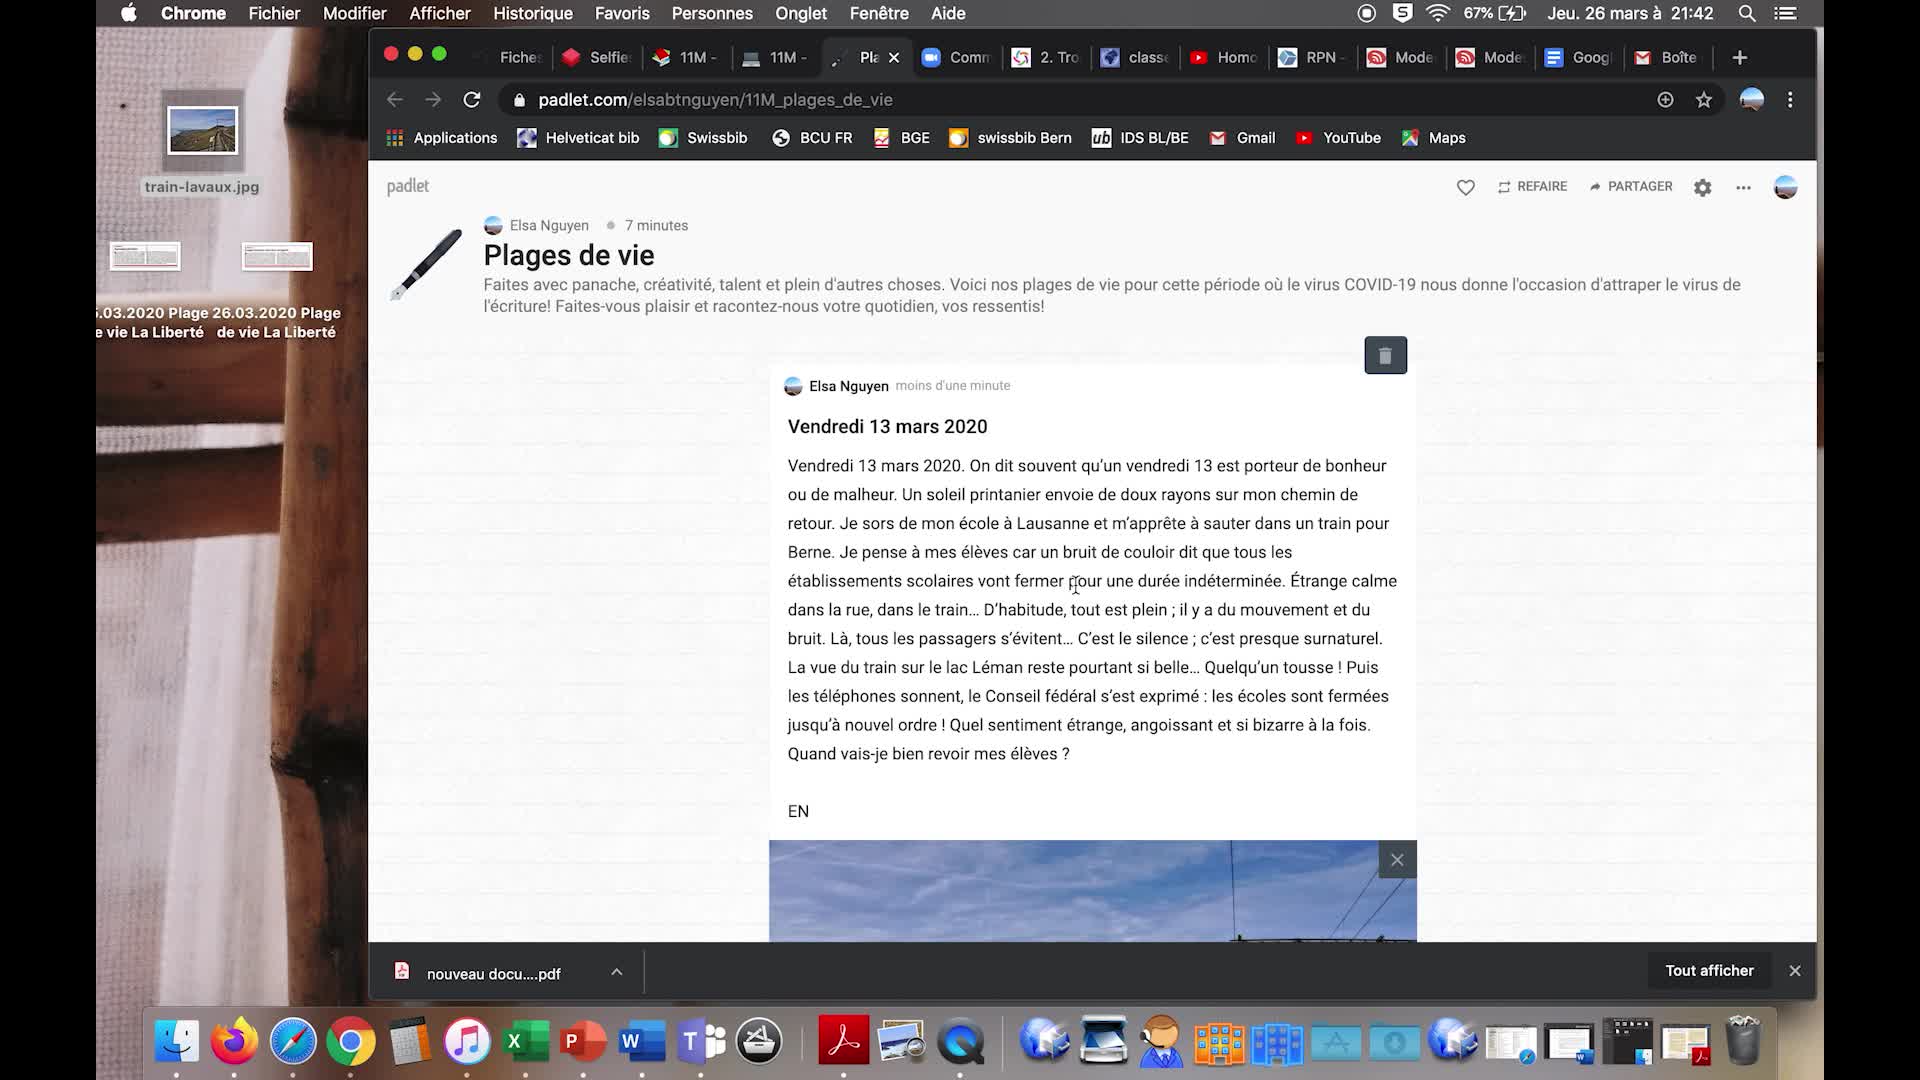Switch to the Boîte Gmail tab
The height and width of the screenshot is (1080, 1920).
(x=1667, y=57)
